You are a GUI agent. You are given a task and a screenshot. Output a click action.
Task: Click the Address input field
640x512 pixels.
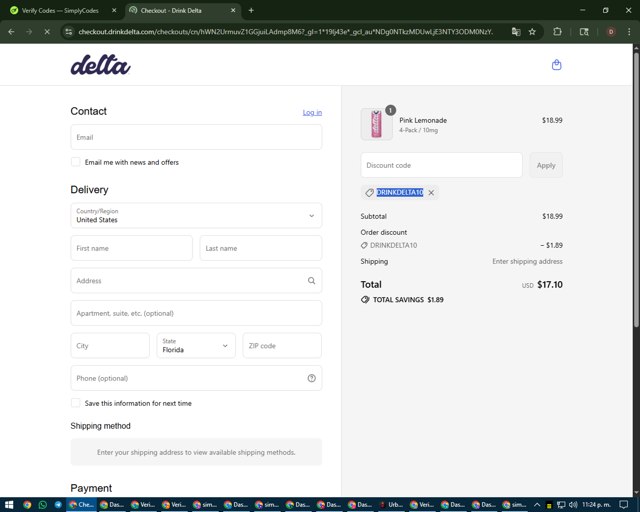pyautogui.click(x=196, y=280)
